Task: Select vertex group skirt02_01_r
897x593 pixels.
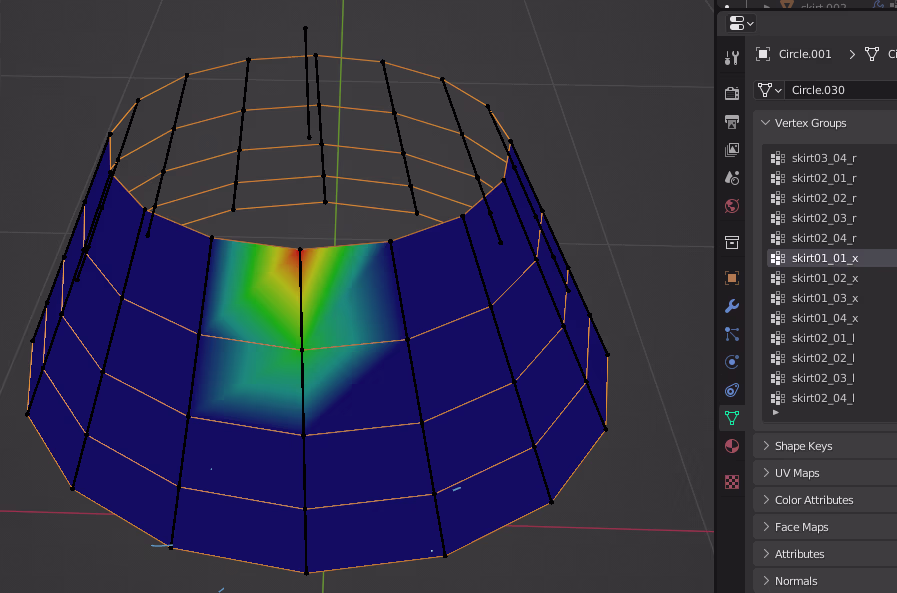Action: 832,178
